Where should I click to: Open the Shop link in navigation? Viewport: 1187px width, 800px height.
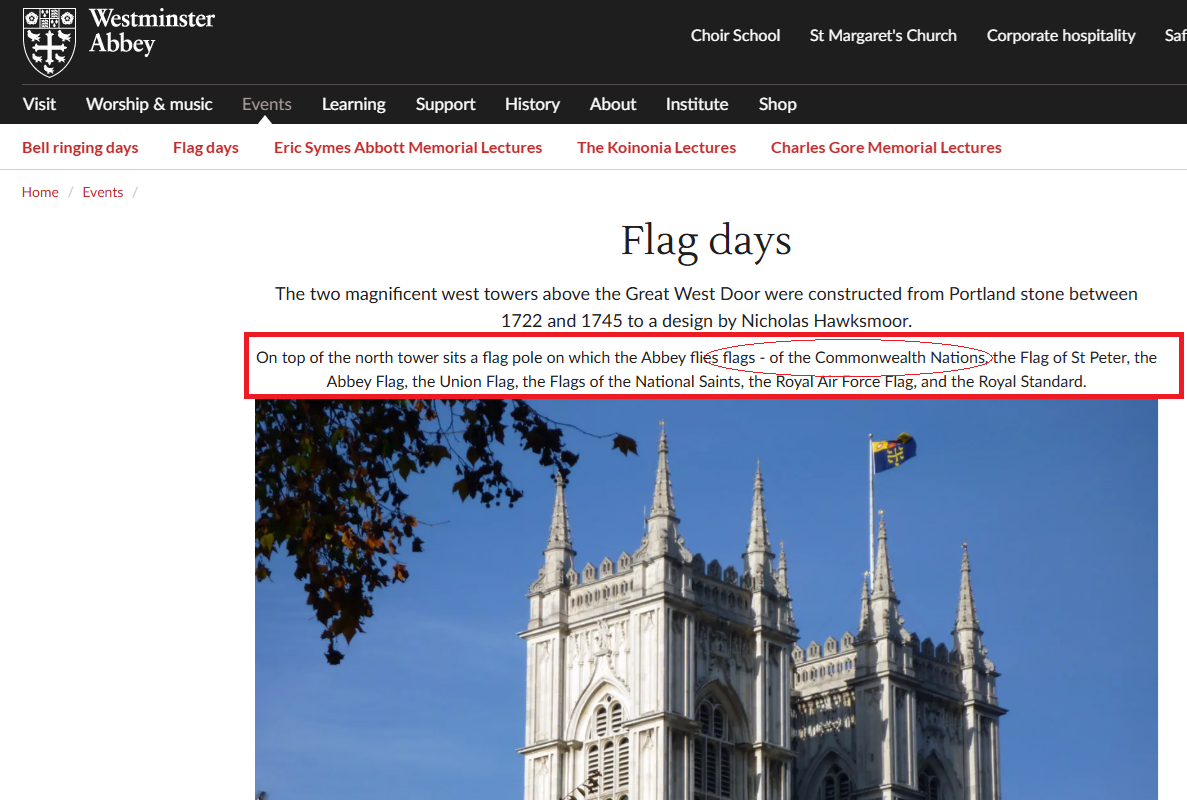777,104
